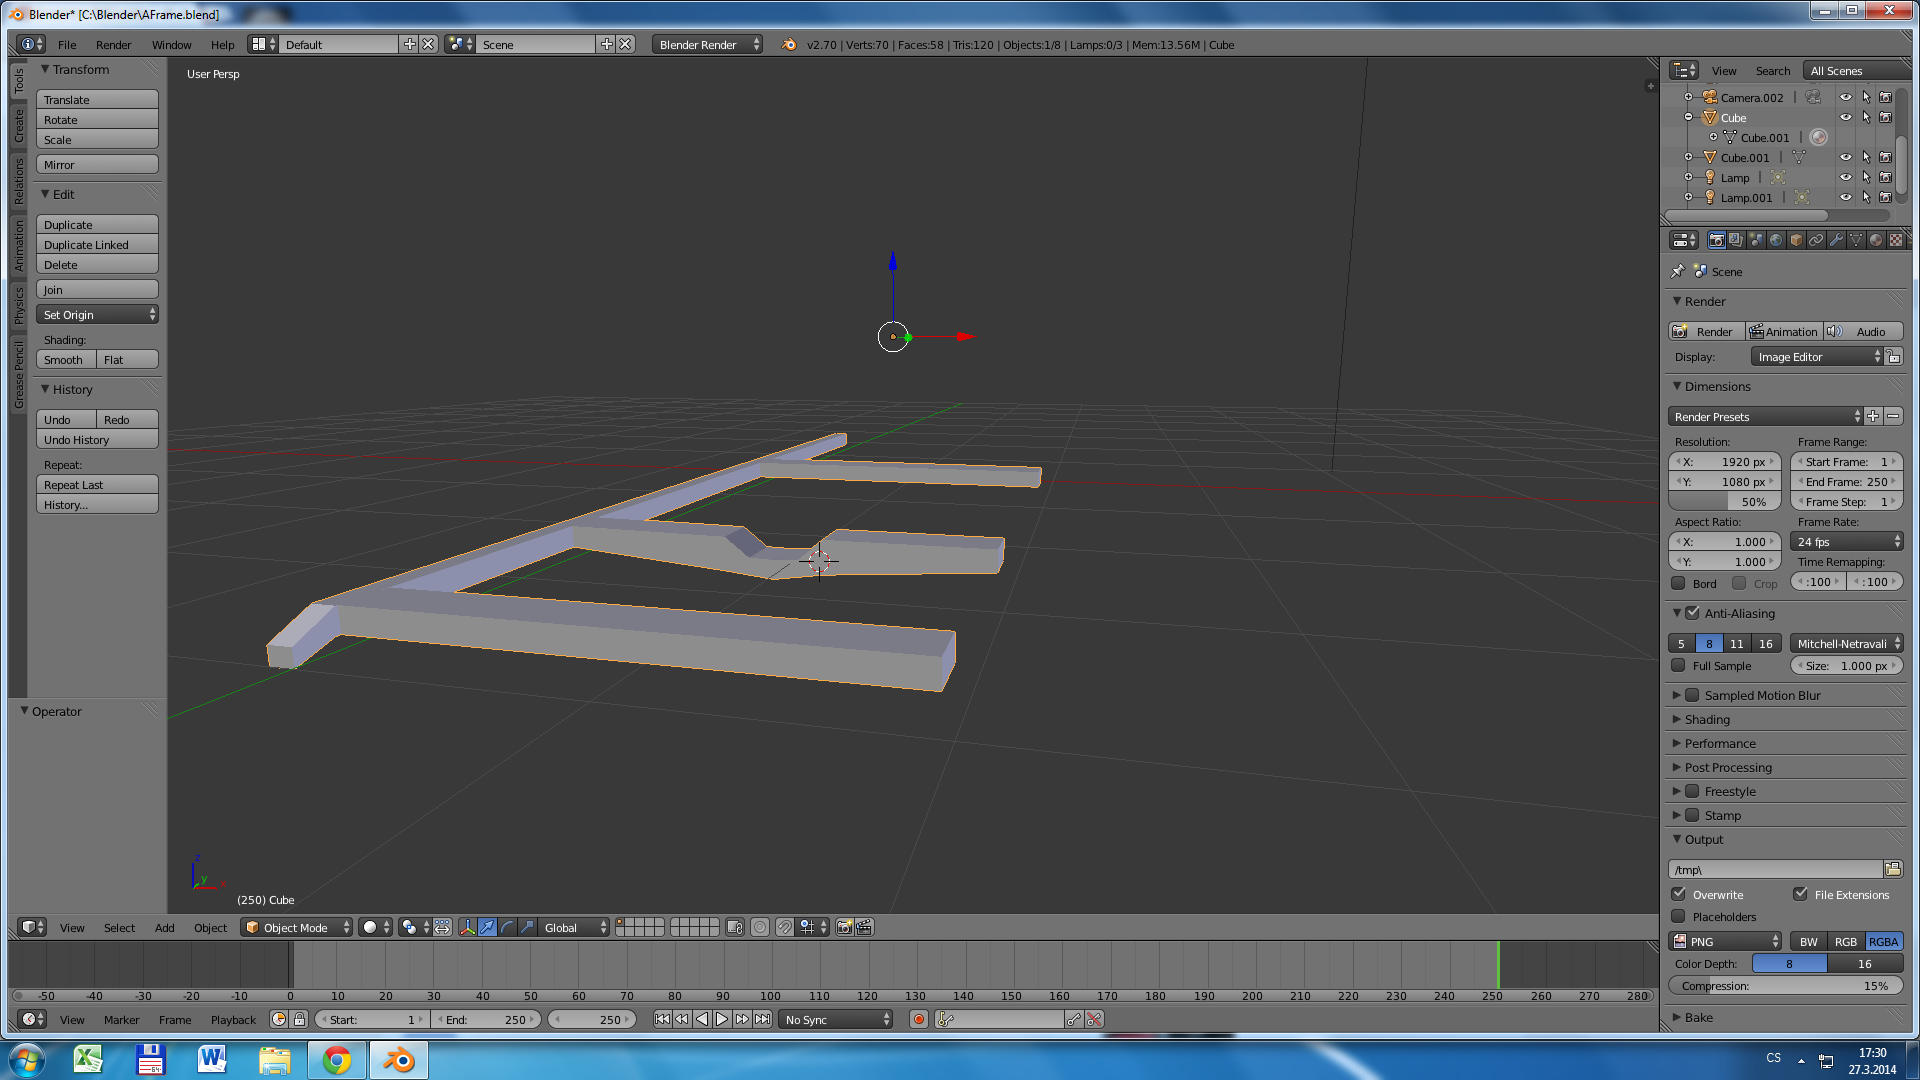1920x1080 pixels.
Task: Click Camera.002 object data camera icon
Action: click(x=1813, y=97)
